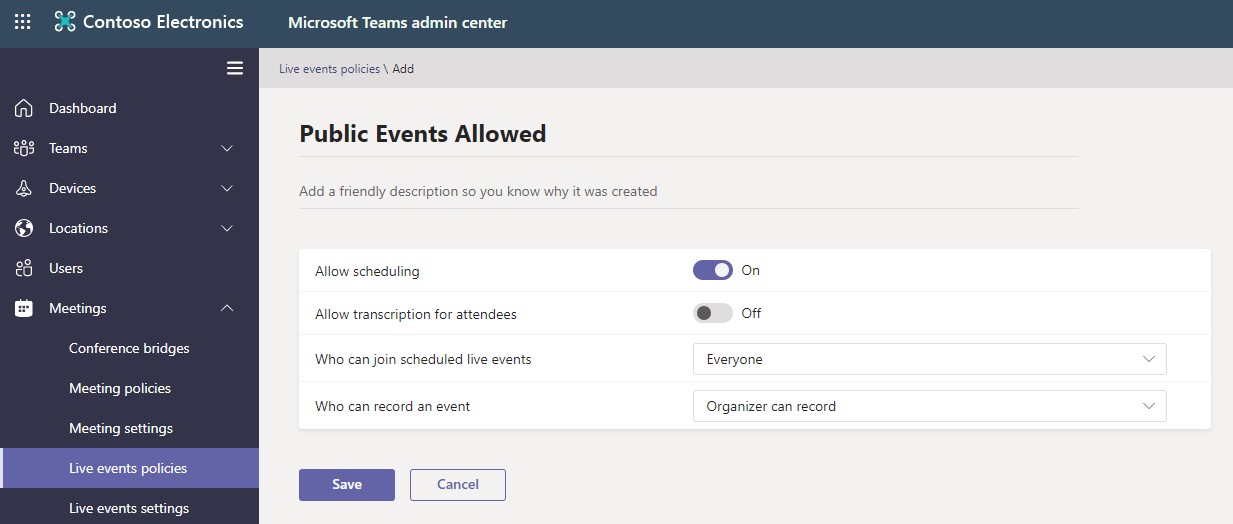Click the Live events policies breadcrumb link
This screenshot has width=1233, height=524.
[x=329, y=69]
